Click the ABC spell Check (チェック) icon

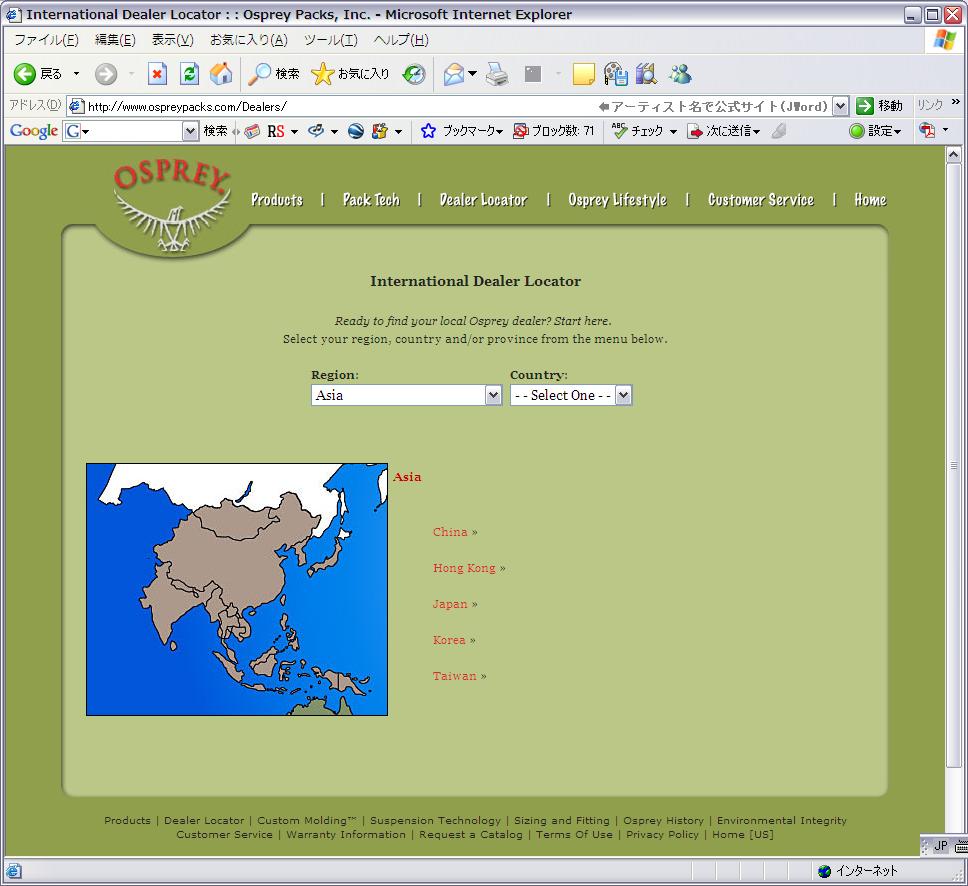[x=619, y=131]
